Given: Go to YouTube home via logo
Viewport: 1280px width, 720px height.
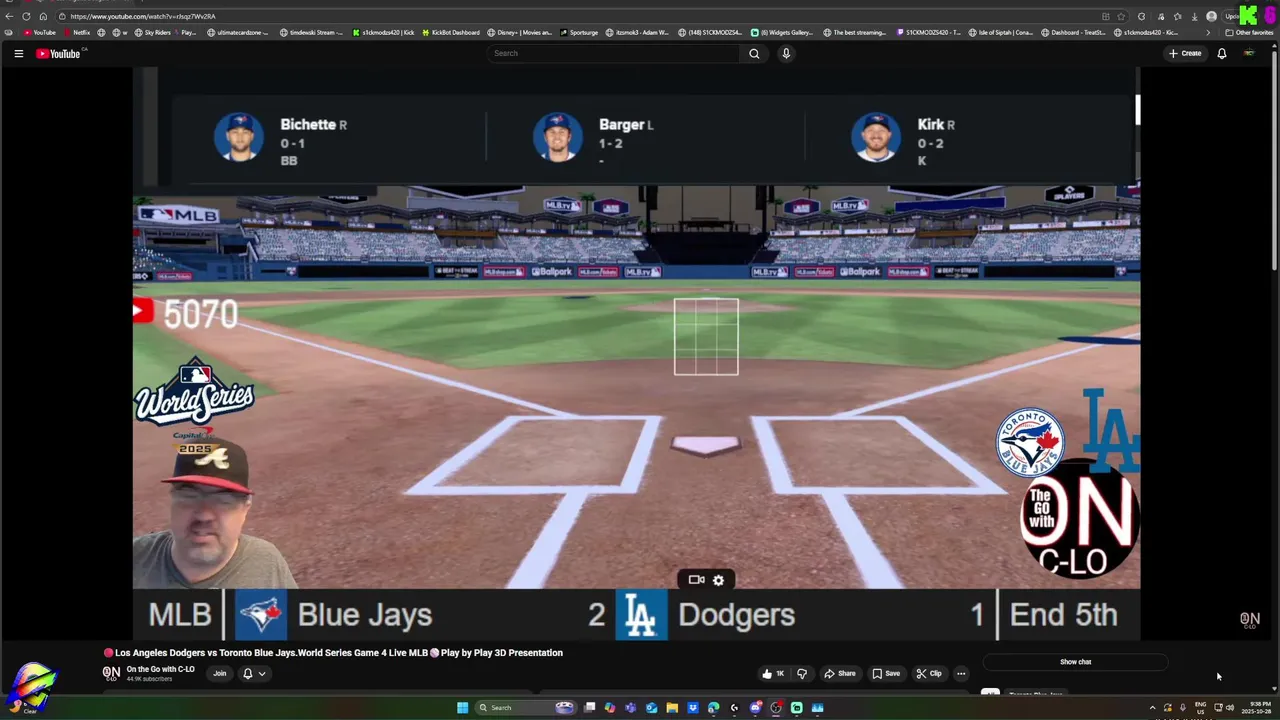Looking at the screenshot, I should 58,53.
